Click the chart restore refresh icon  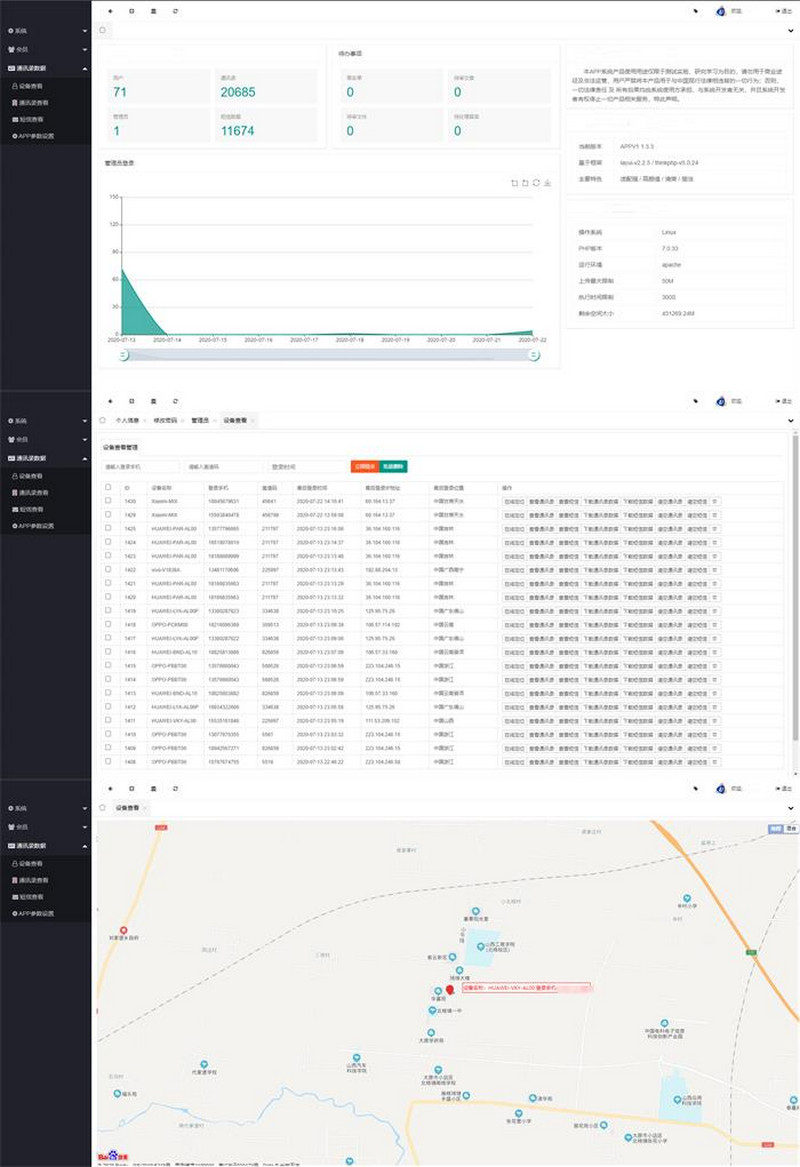(x=536, y=182)
